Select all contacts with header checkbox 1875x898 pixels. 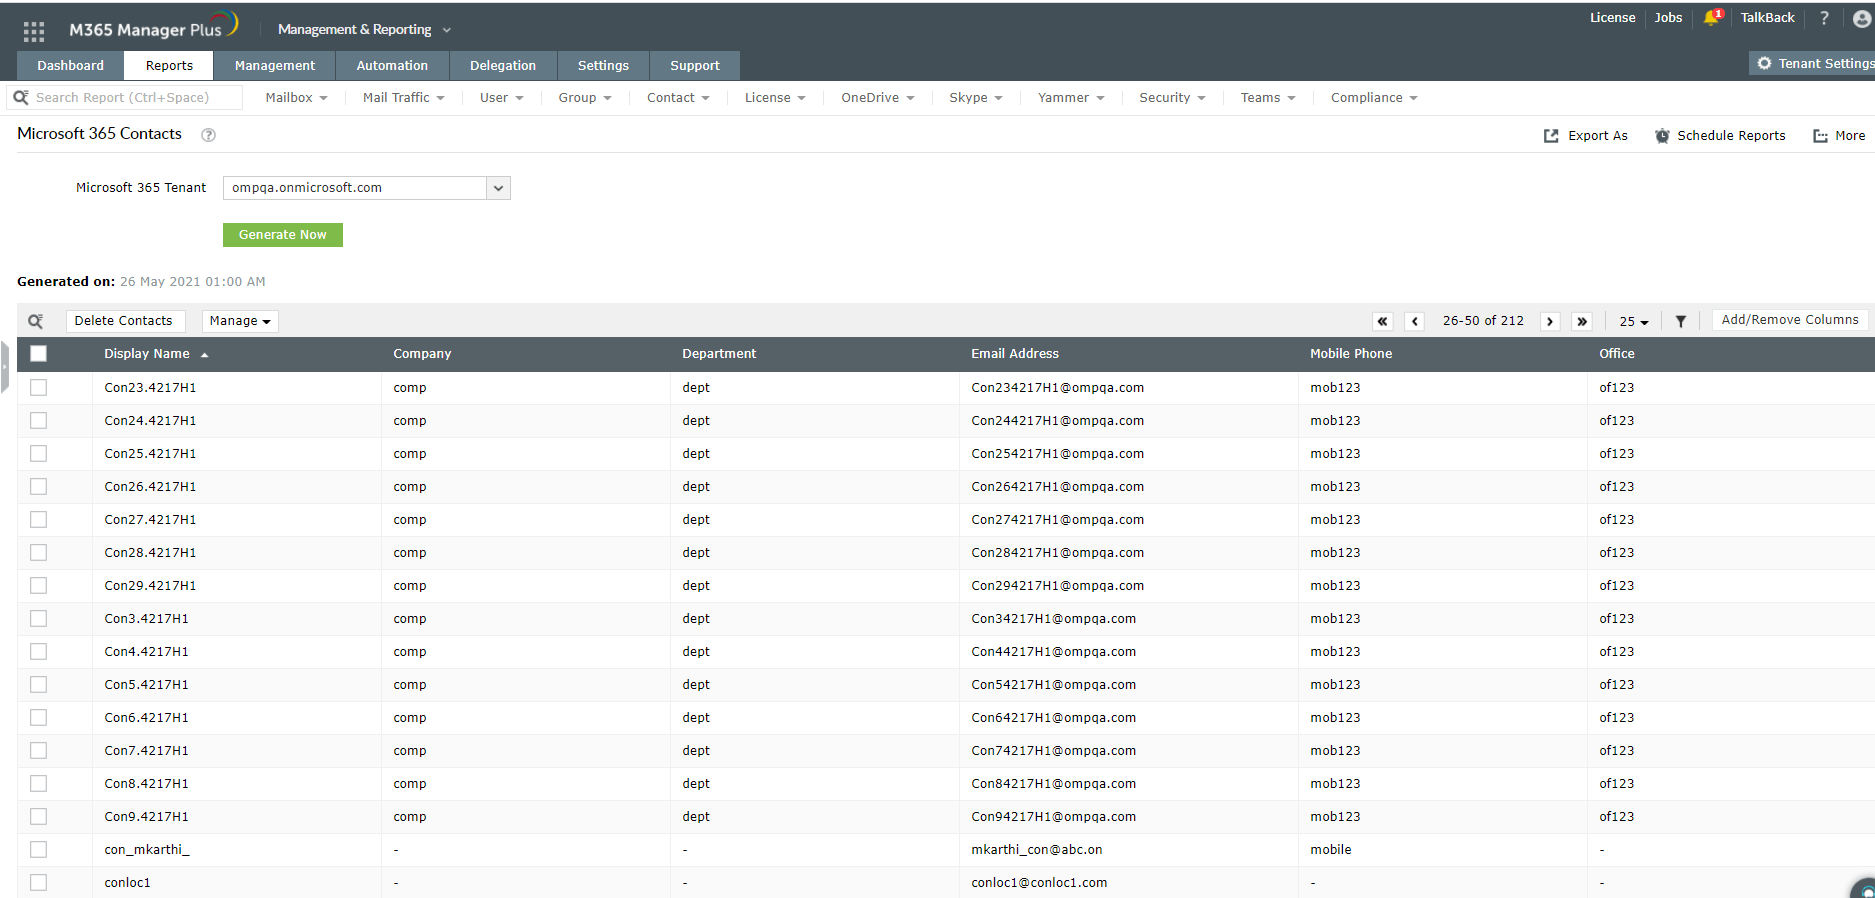tap(38, 353)
